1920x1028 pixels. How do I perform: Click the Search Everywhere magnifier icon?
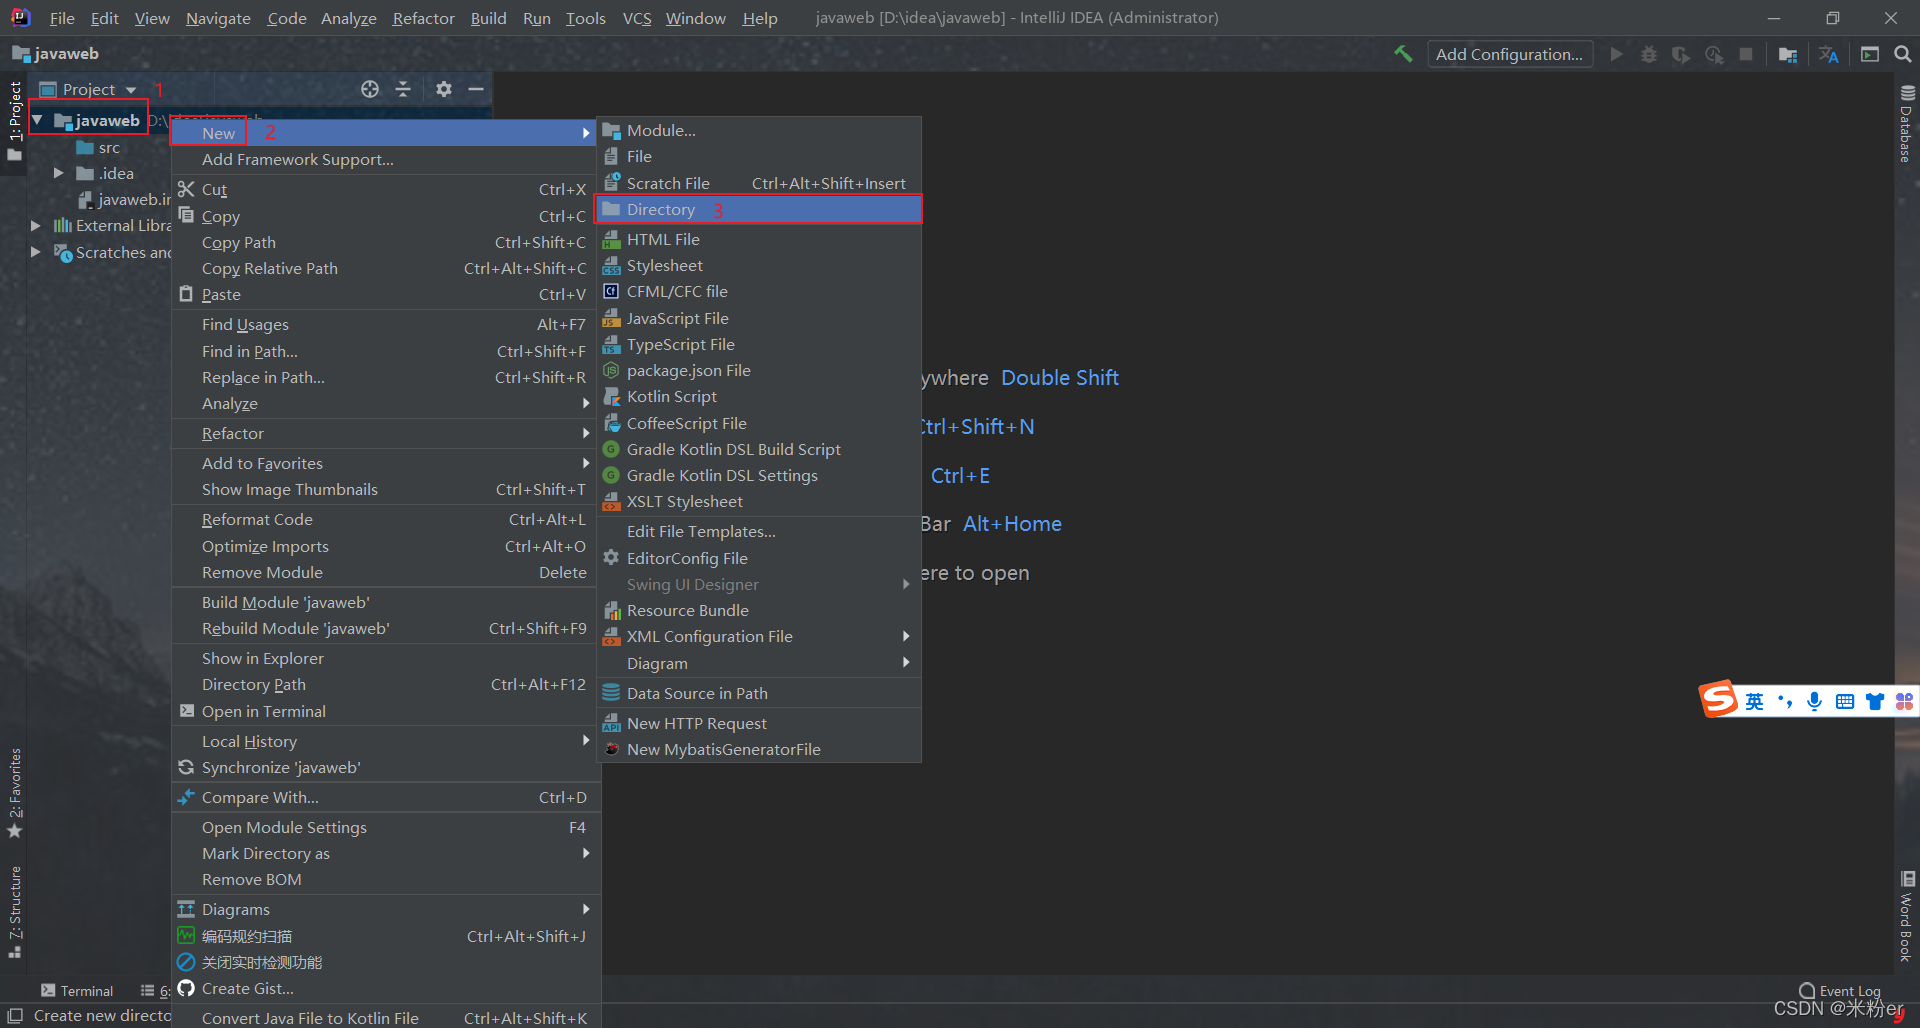coord(1903,54)
